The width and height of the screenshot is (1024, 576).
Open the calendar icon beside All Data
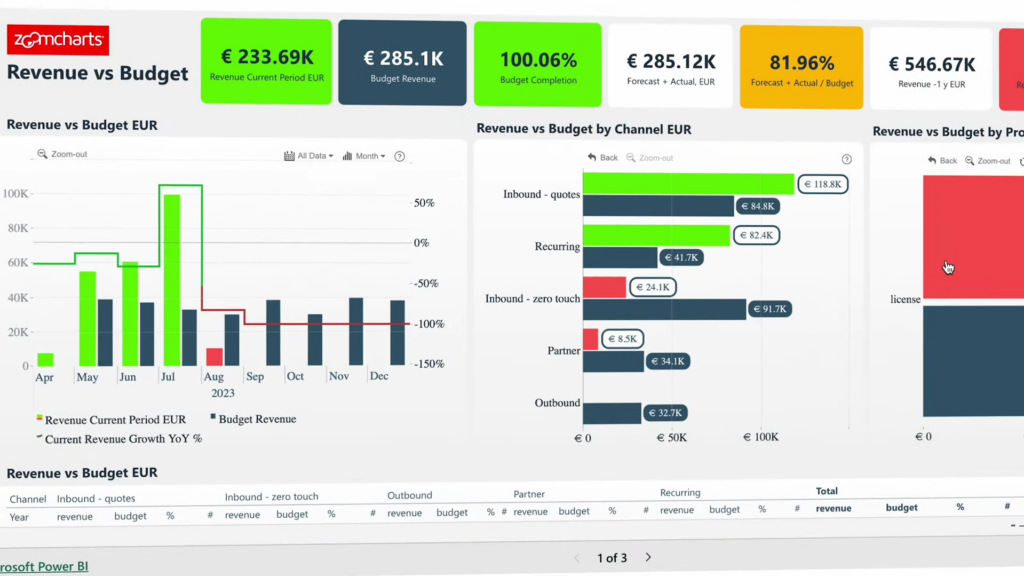(x=291, y=156)
